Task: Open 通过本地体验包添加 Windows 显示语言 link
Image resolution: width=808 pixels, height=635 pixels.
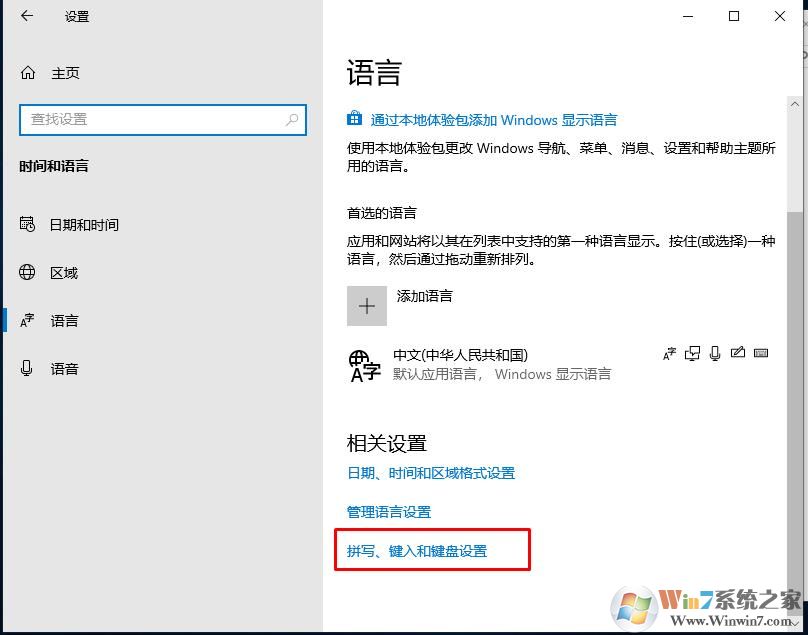Action: (x=494, y=120)
